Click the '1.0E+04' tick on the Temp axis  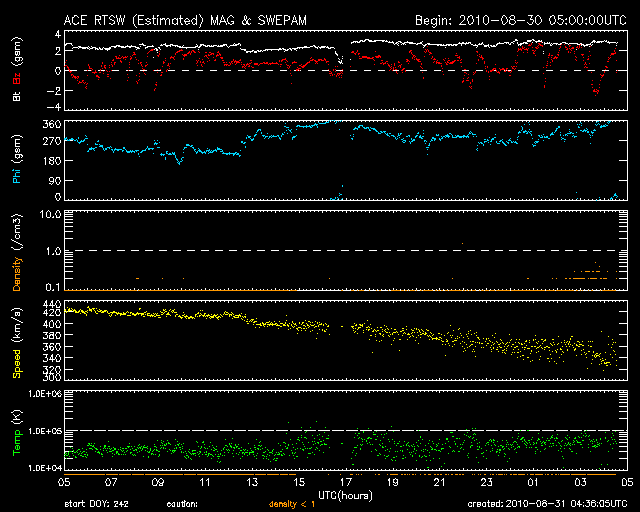click(x=45, y=468)
